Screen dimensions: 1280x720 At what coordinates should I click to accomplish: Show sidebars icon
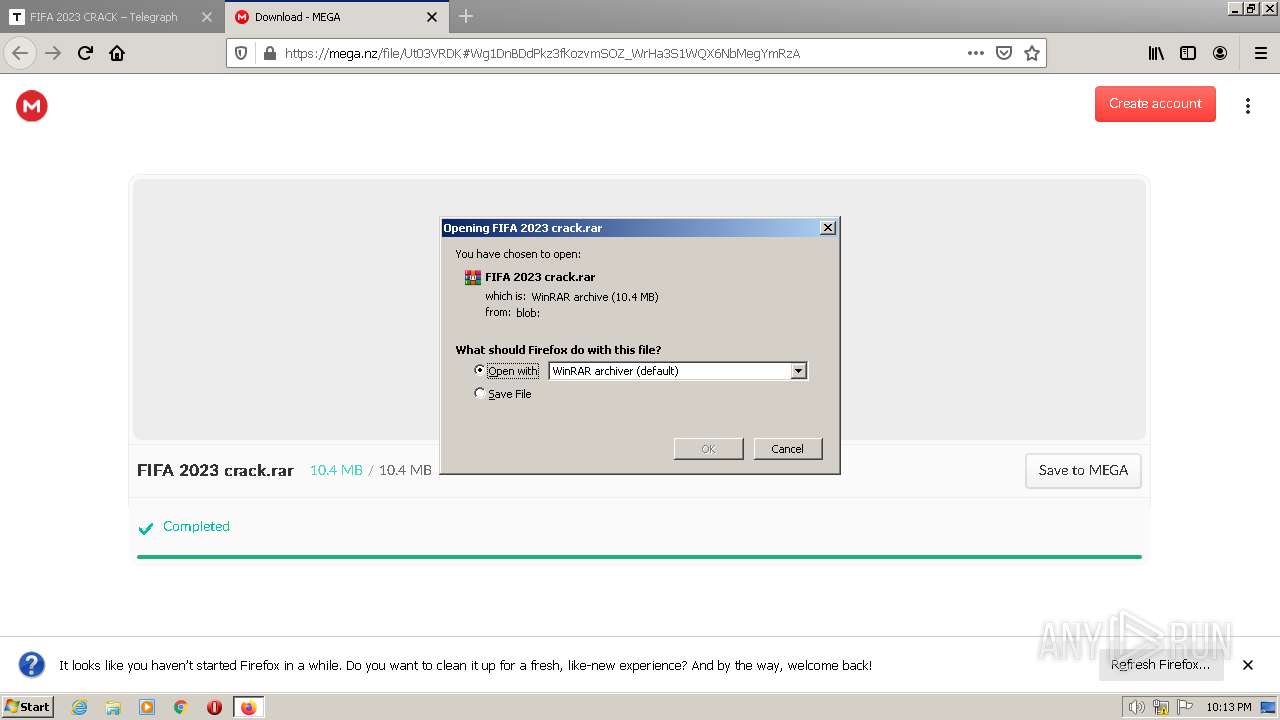click(x=1188, y=53)
